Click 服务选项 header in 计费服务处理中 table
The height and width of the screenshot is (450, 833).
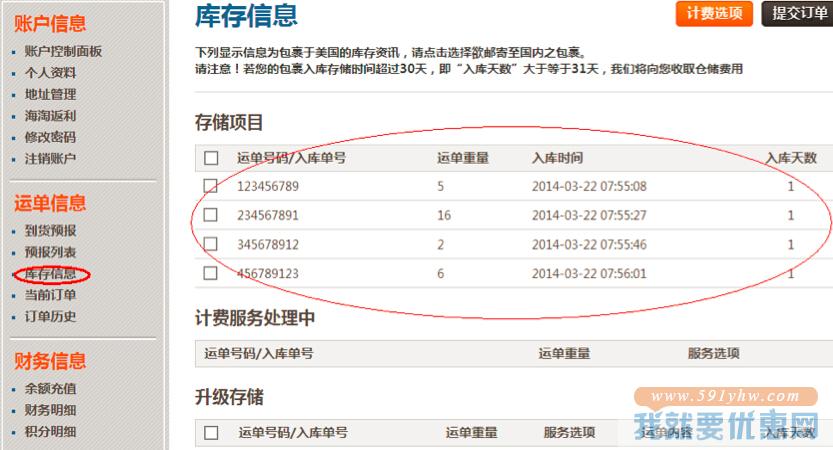coord(713,353)
